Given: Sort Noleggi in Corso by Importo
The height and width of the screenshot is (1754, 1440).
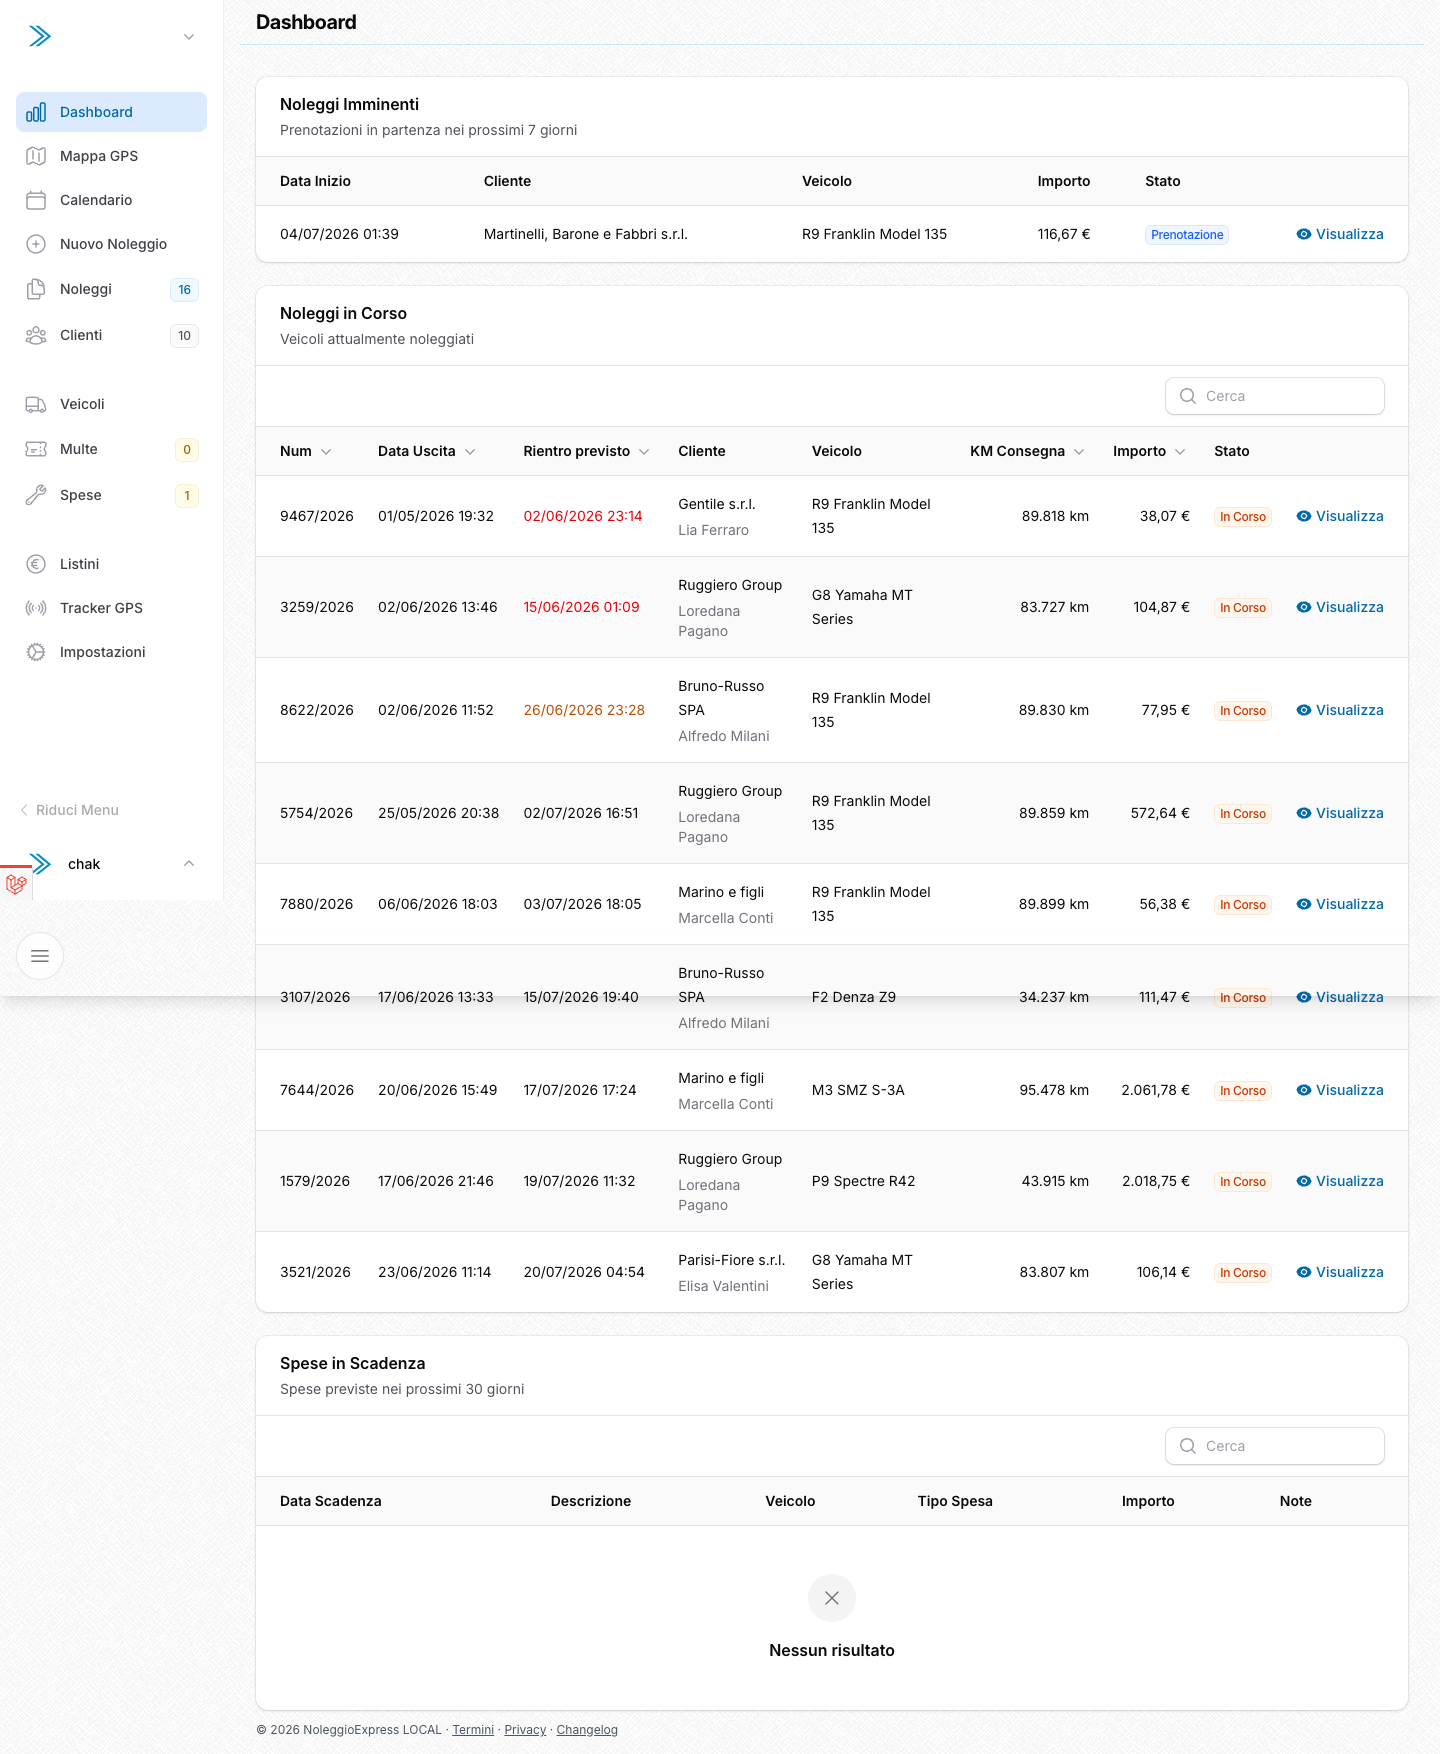Looking at the screenshot, I should [x=1150, y=451].
